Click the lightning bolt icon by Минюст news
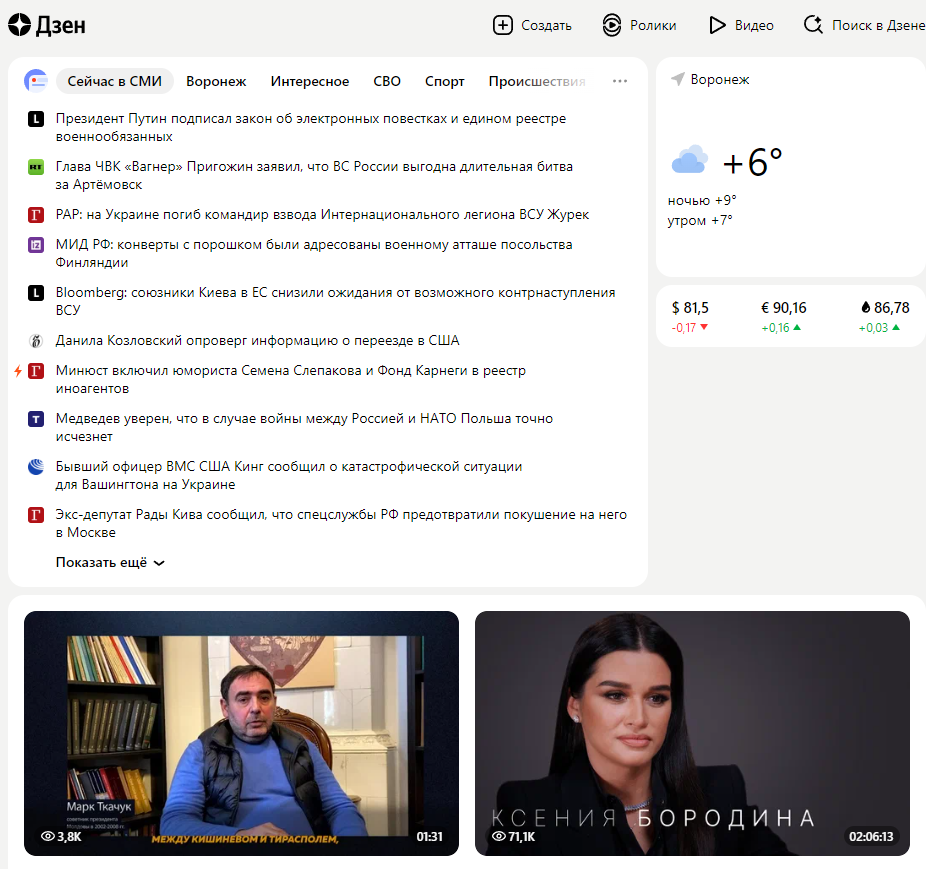The height and width of the screenshot is (869, 926). (18, 371)
